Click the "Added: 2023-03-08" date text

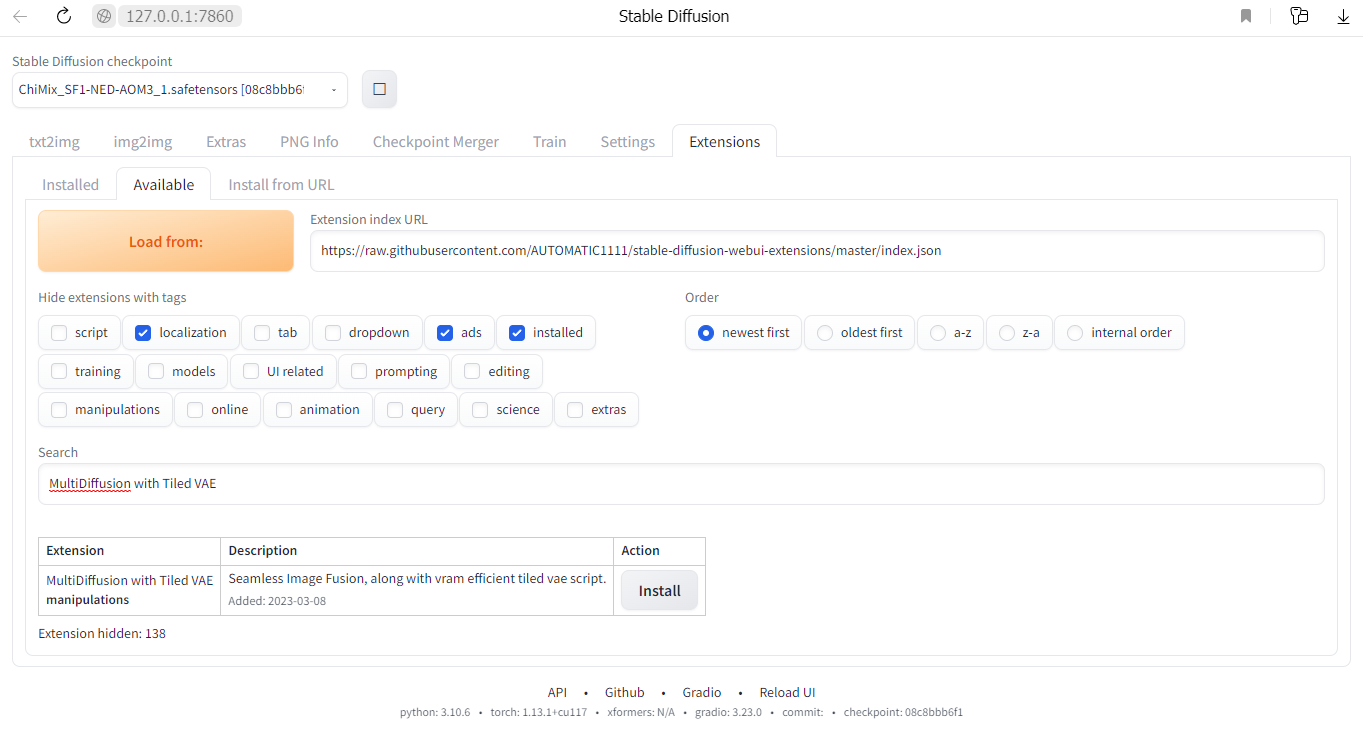pyautogui.click(x=277, y=601)
